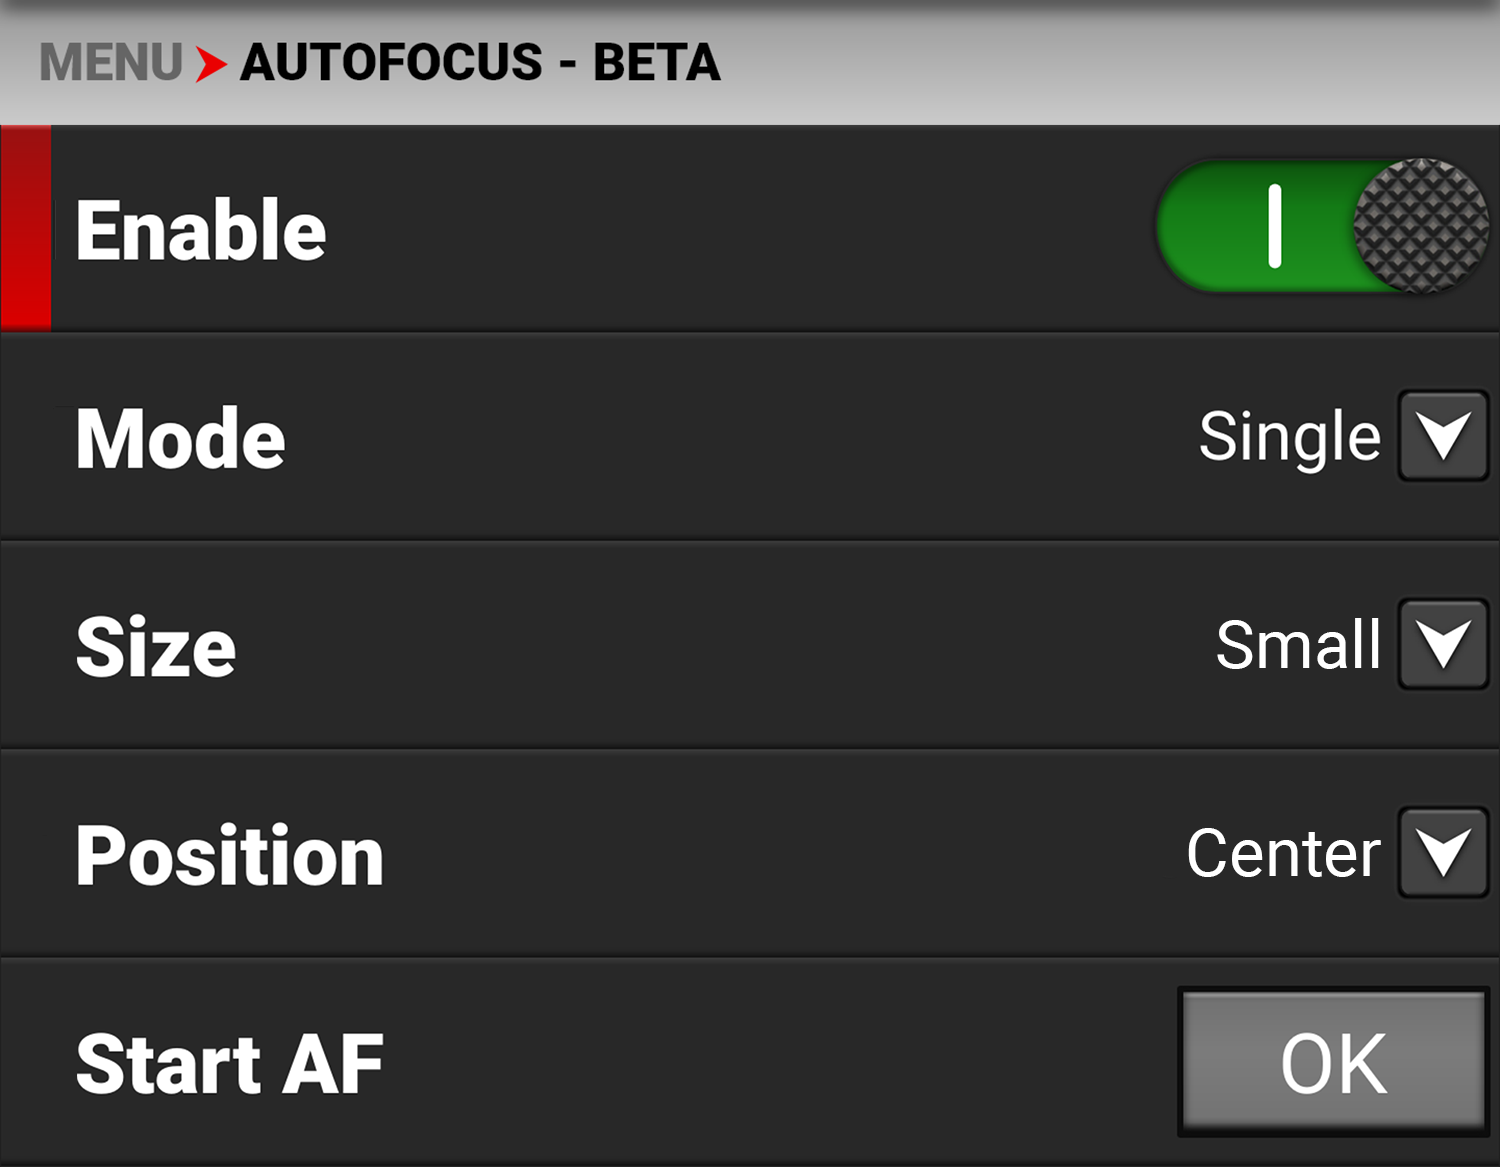Click the white bar icon inside green switch

(x=1274, y=226)
